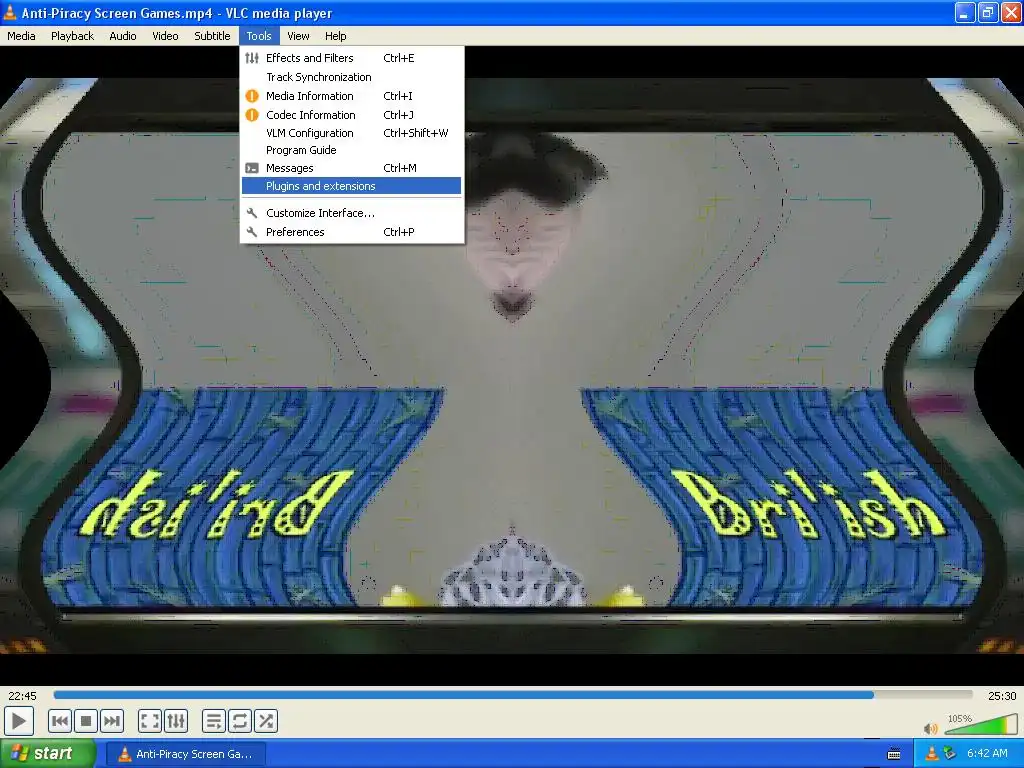1024x768 pixels.
Task: Click Plugins and extensions
Action: 351,186
